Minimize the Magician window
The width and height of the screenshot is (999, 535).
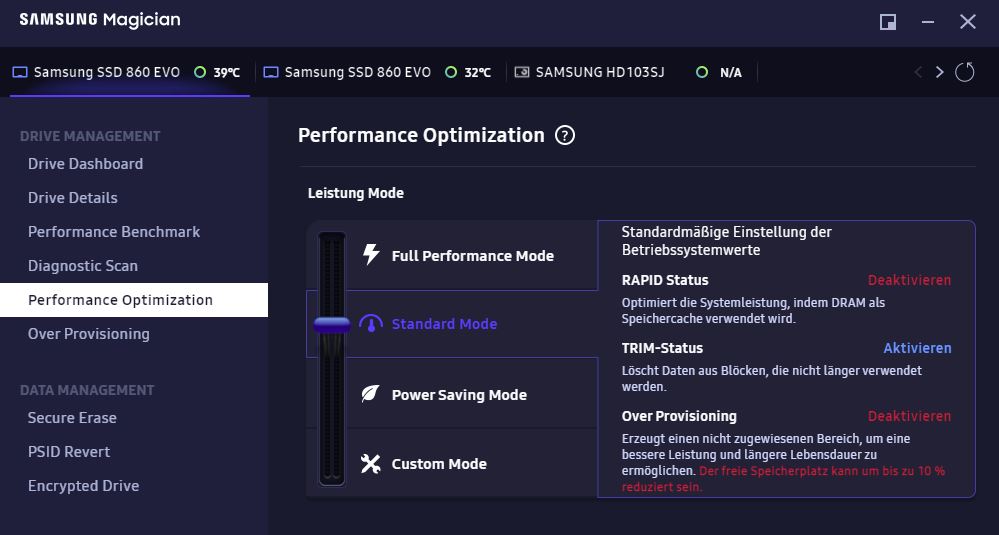(928, 22)
